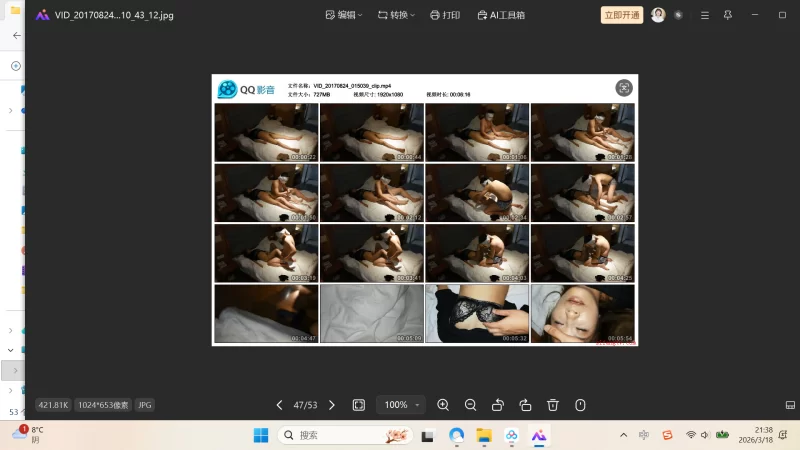Rotate the image counterclockwise
The width and height of the screenshot is (800, 450).
click(498, 405)
